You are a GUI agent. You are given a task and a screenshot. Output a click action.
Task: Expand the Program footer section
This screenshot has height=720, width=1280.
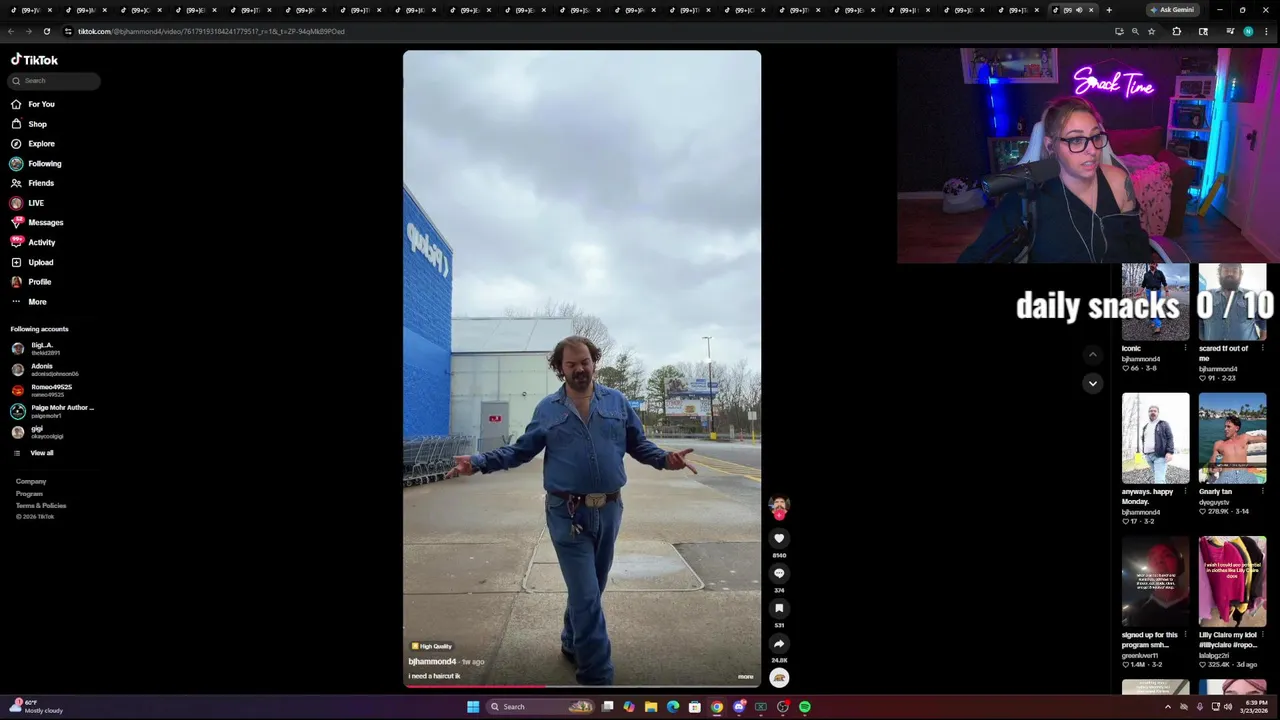tap(29, 493)
